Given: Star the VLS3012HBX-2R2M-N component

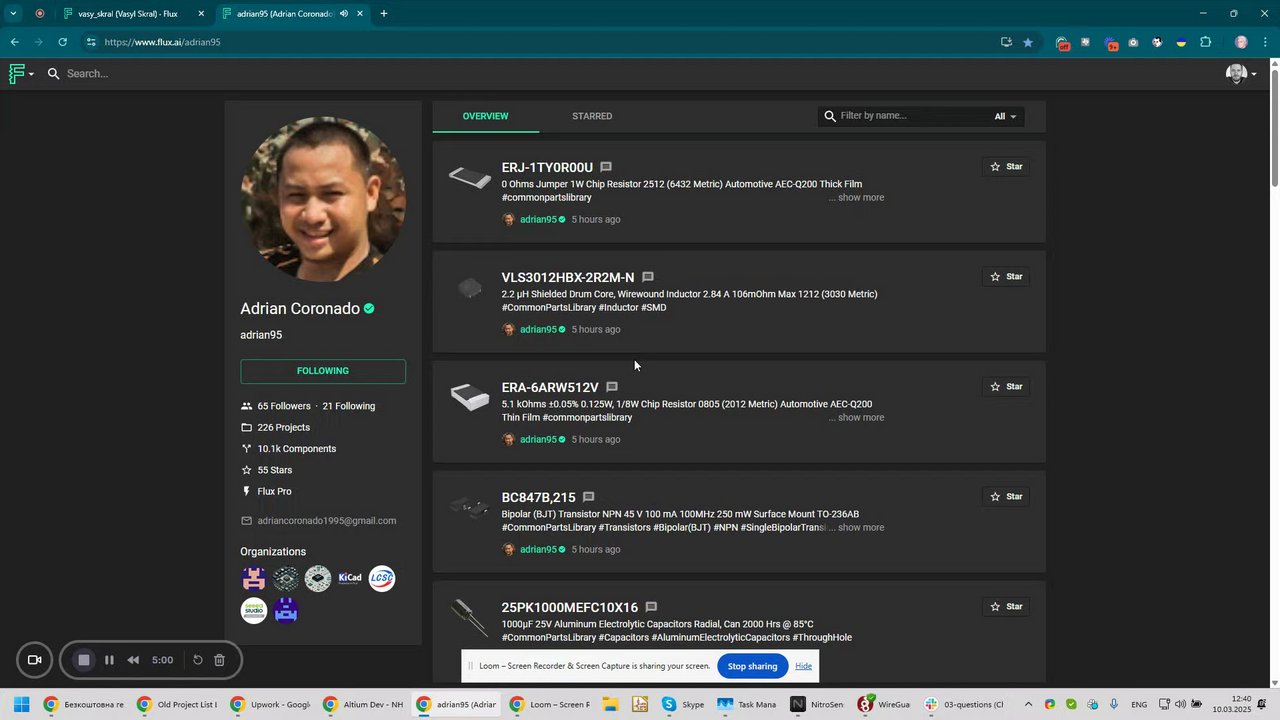Looking at the screenshot, I should tap(1006, 277).
